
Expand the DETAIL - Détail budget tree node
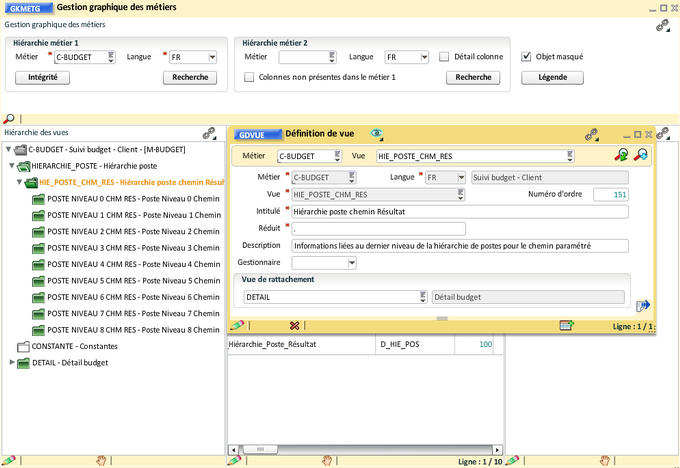pyautogui.click(x=12, y=362)
